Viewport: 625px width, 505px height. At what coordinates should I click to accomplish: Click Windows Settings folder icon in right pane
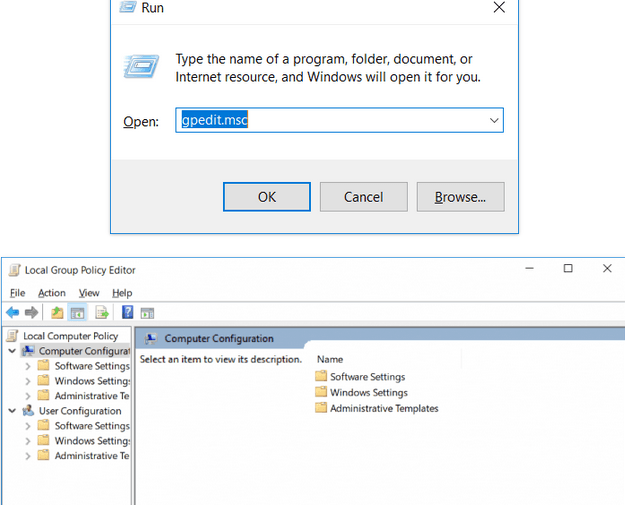point(321,392)
